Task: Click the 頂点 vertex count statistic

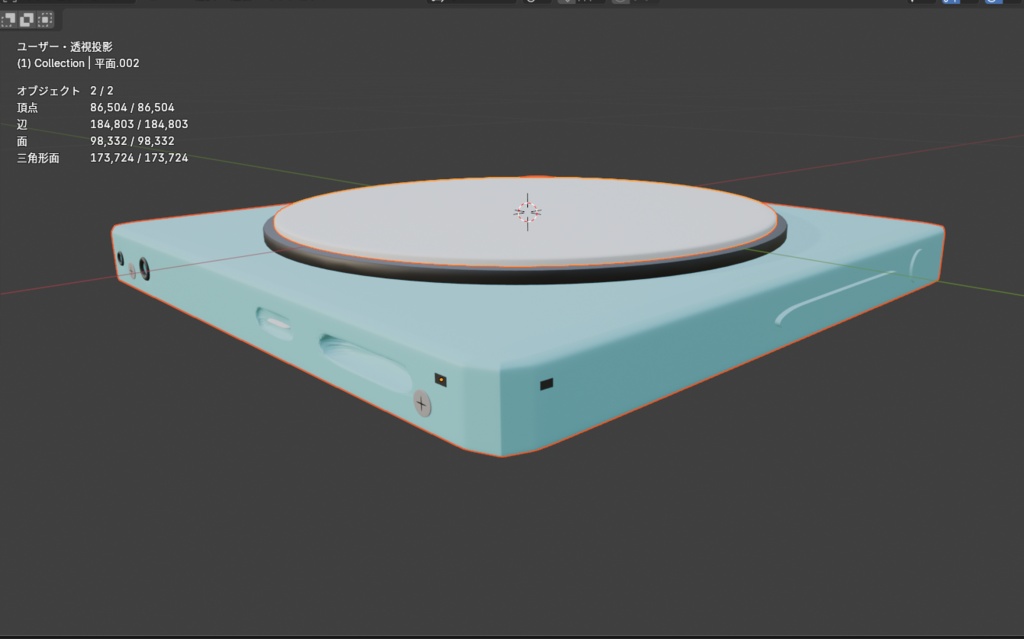Action: click(95, 107)
